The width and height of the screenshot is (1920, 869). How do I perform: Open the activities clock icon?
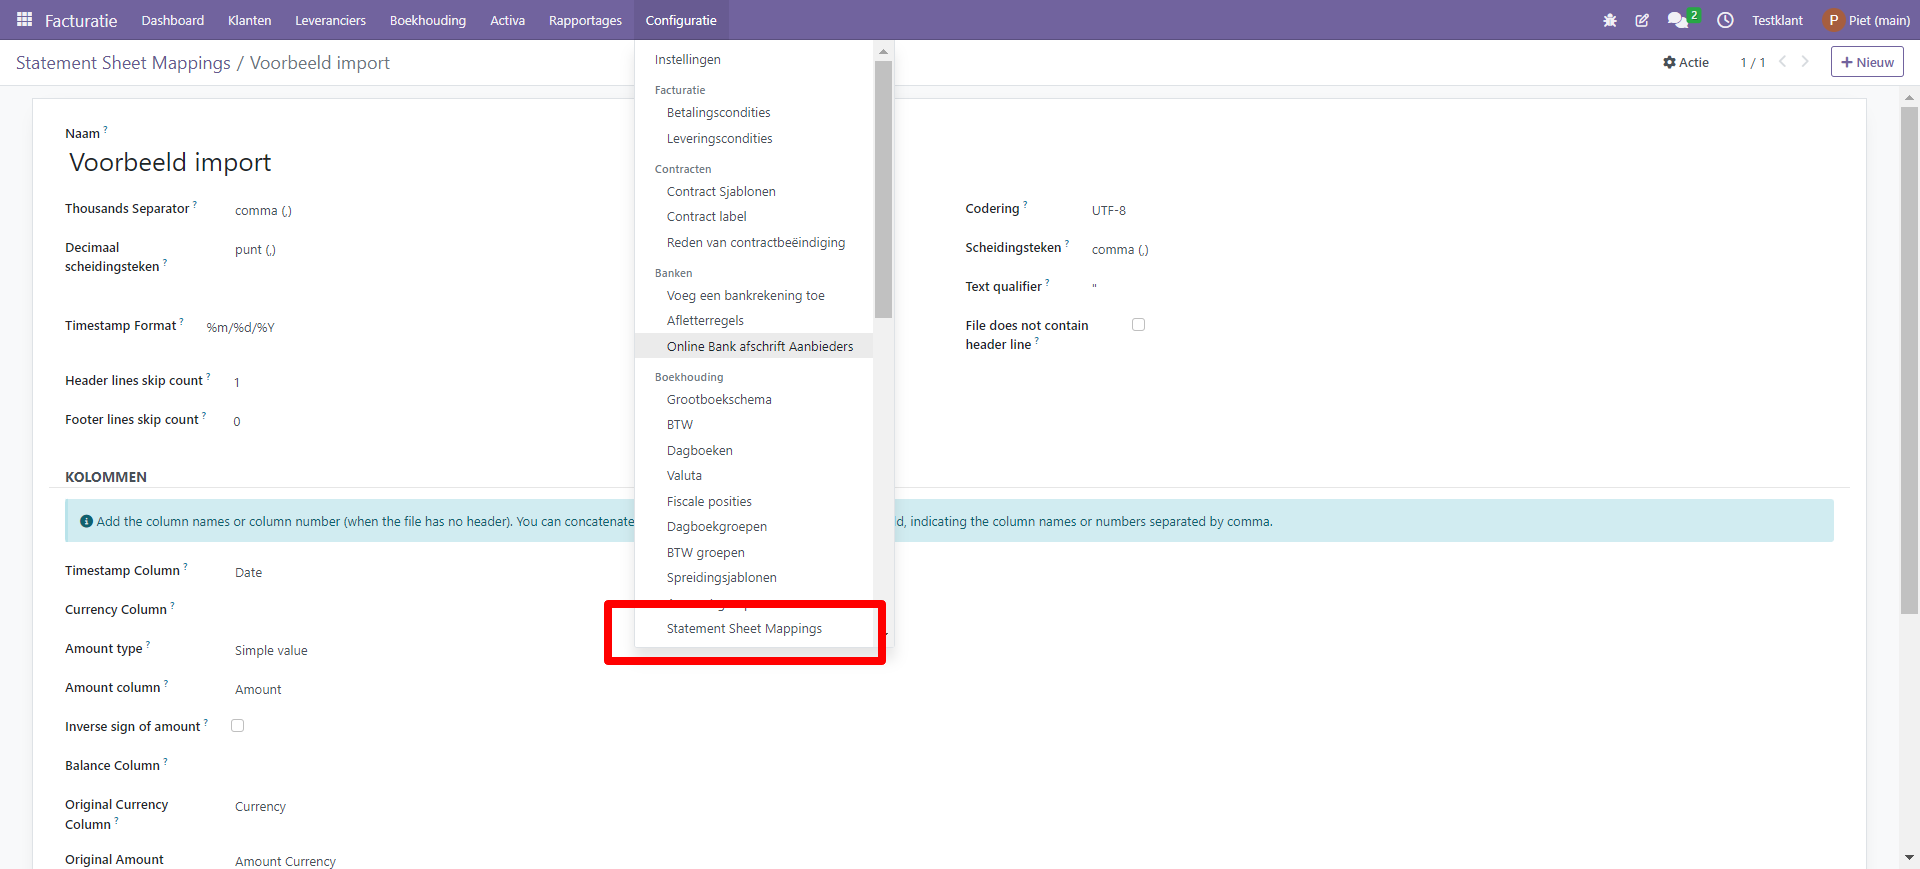click(1725, 20)
